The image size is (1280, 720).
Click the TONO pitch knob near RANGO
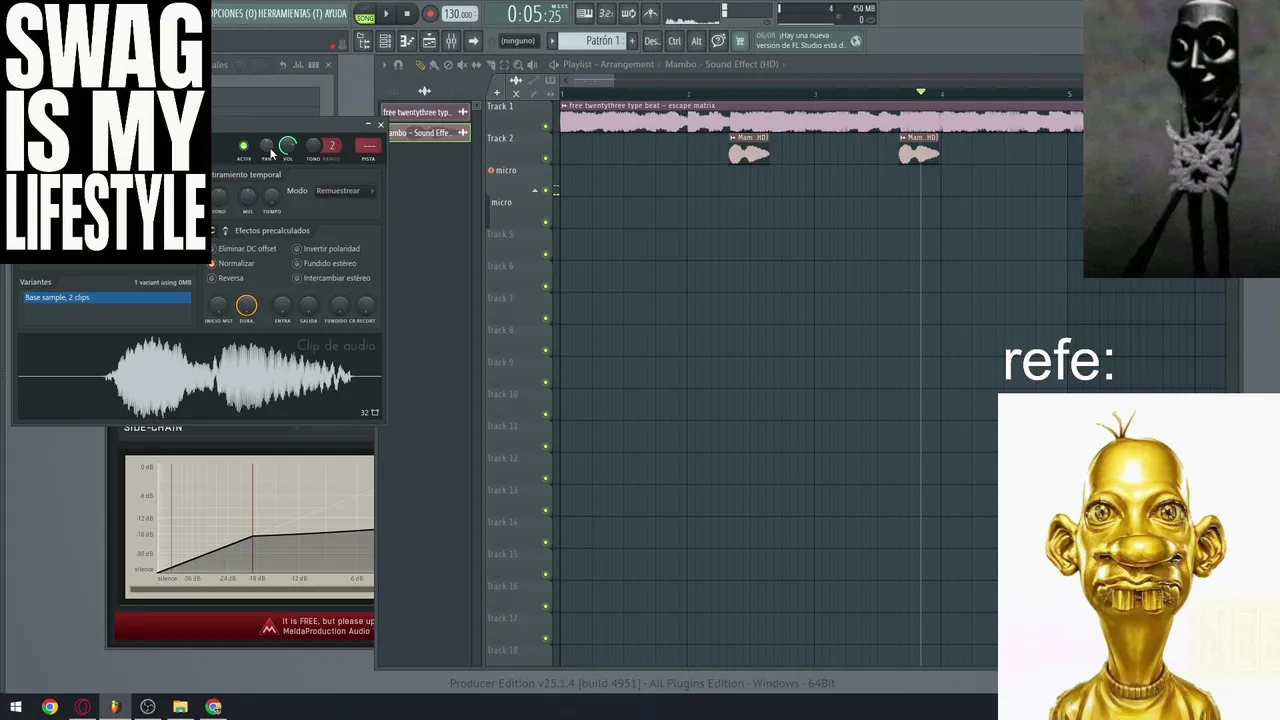coord(313,146)
